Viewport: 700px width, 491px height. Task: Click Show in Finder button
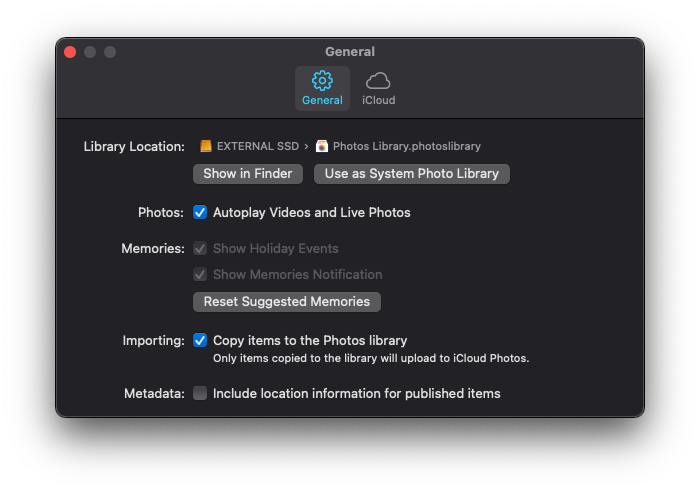(x=248, y=174)
